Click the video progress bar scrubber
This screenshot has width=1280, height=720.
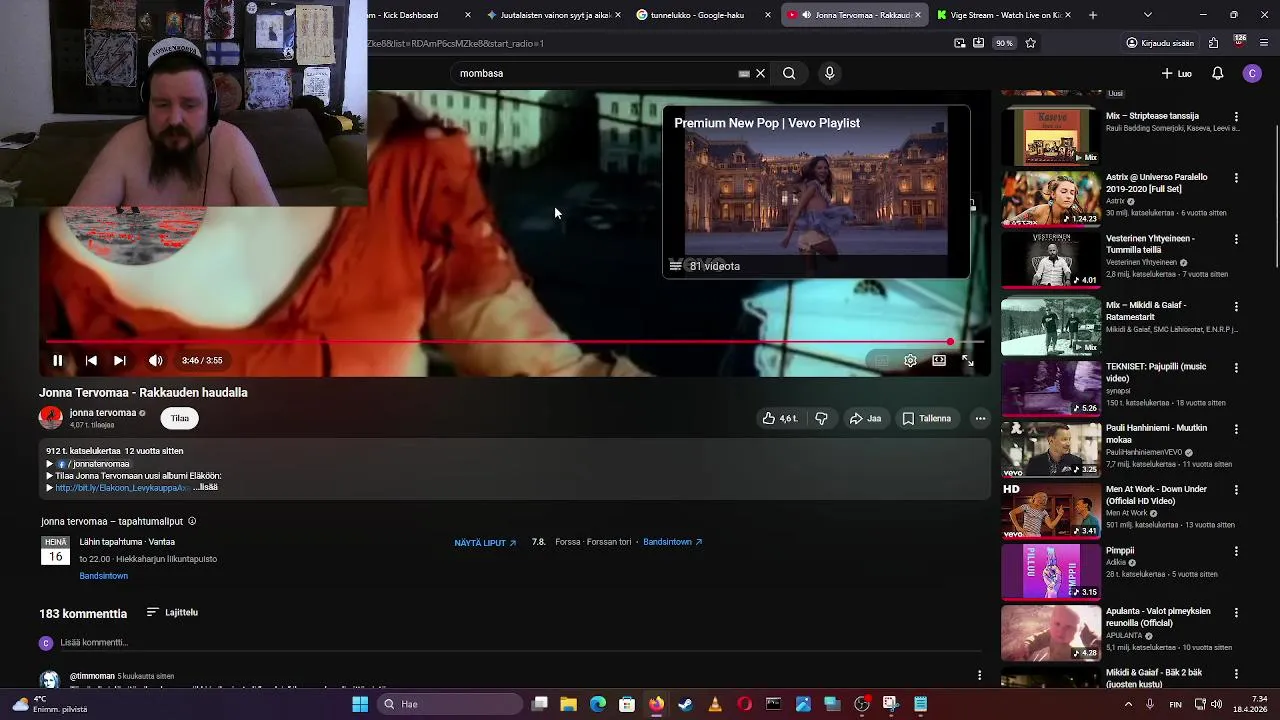pyautogui.click(x=950, y=342)
